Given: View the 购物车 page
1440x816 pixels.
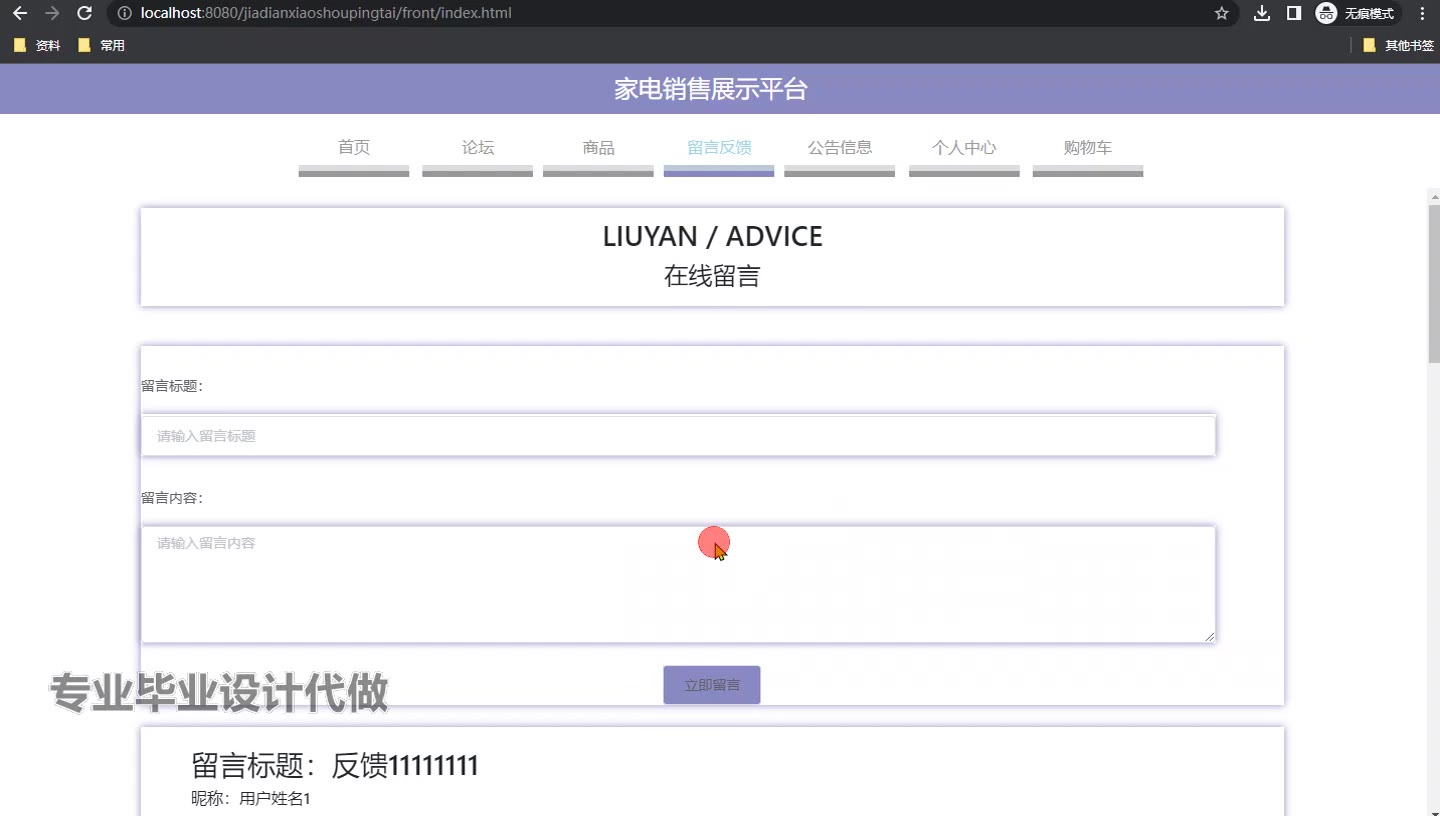Looking at the screenshot, I should coord(1088,148).
